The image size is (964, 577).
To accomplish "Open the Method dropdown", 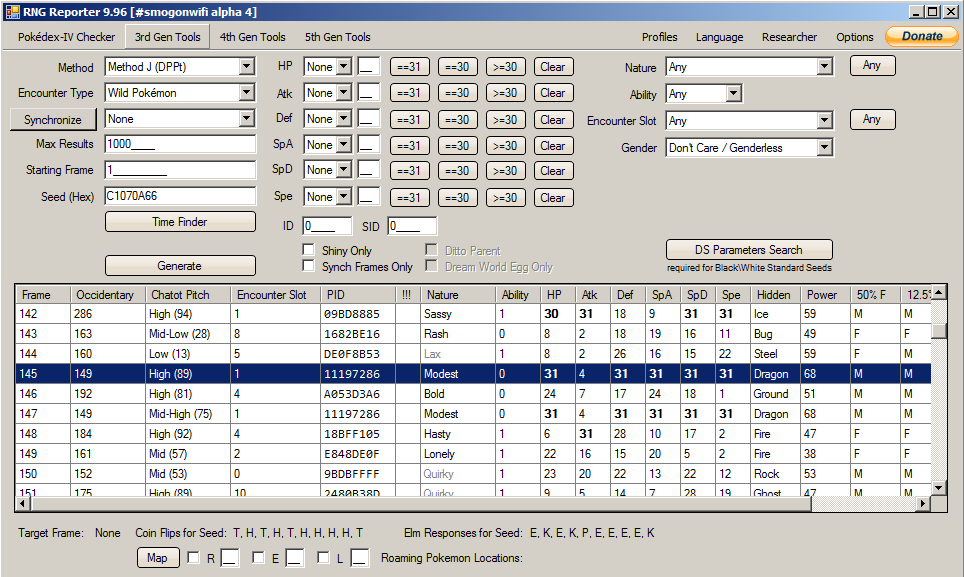I will coord(247,68).
